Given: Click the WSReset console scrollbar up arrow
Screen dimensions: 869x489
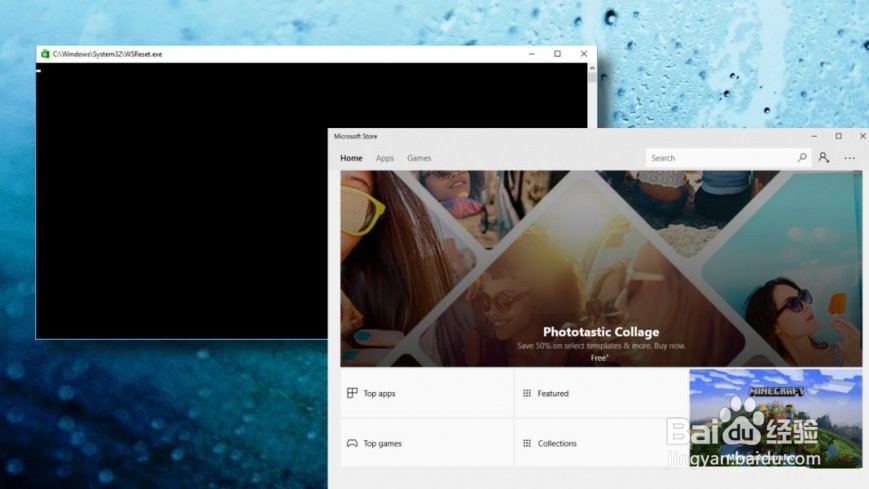Looking at the screenshot, I should 592,68.
